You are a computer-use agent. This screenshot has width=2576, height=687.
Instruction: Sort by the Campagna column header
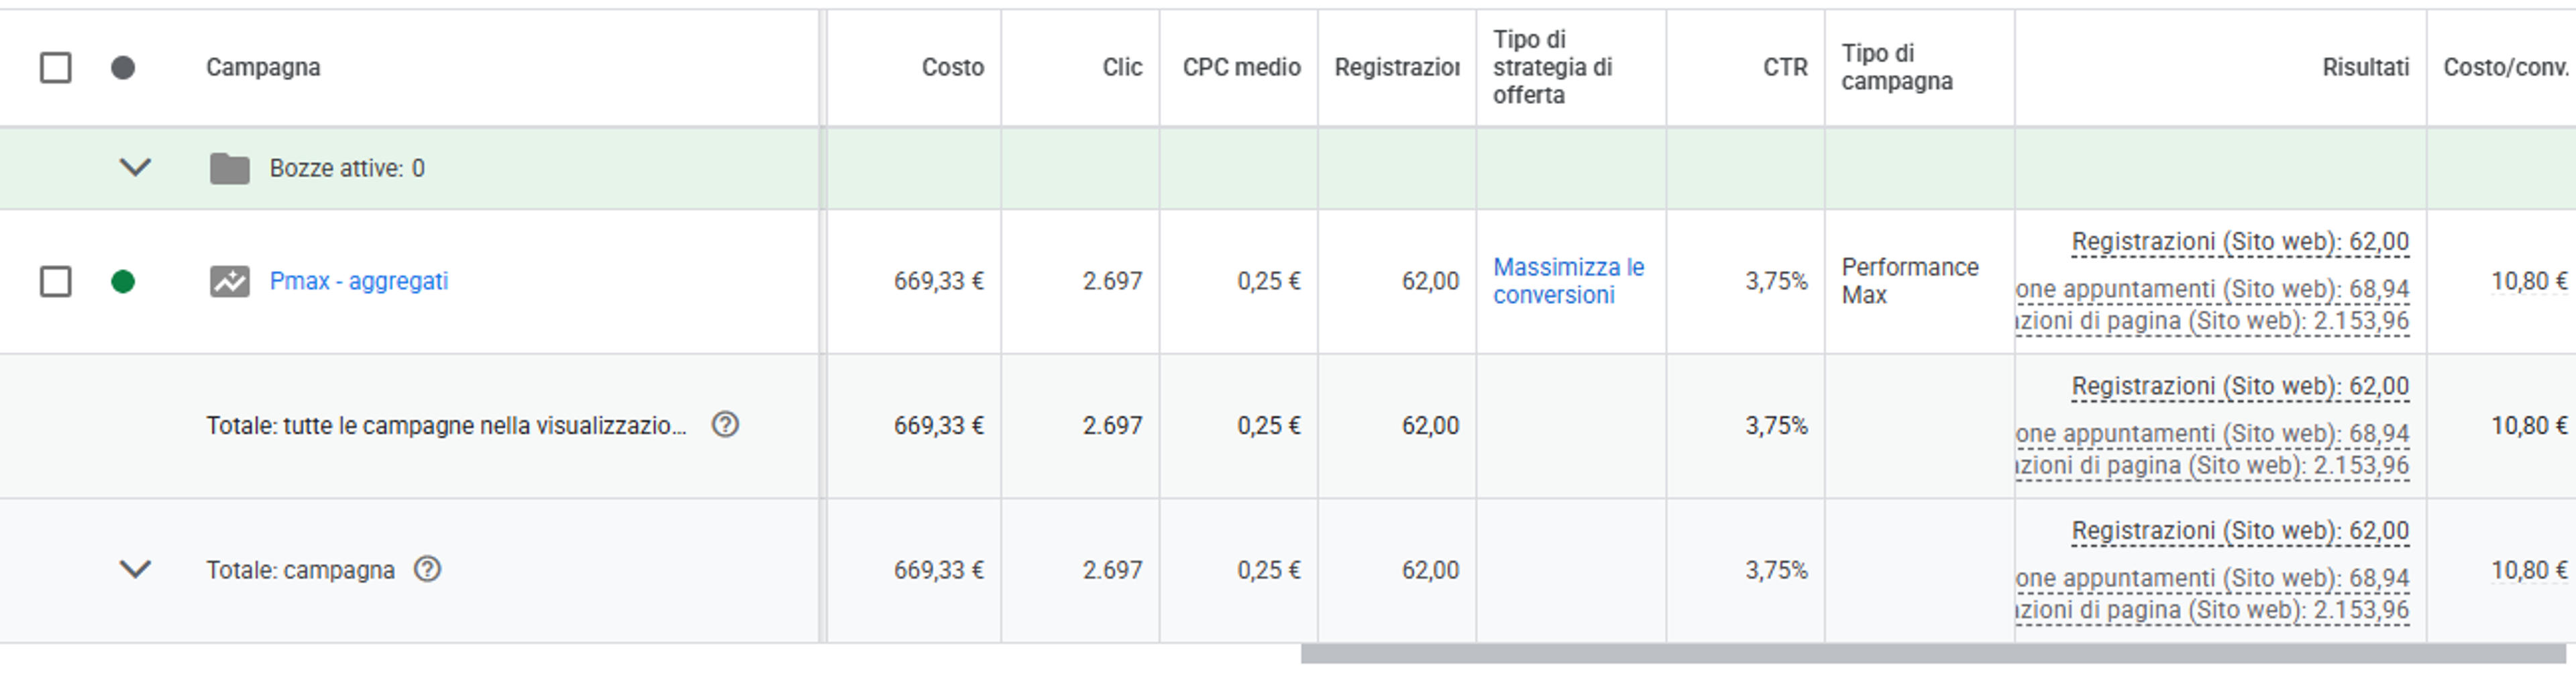coord(263,67)
